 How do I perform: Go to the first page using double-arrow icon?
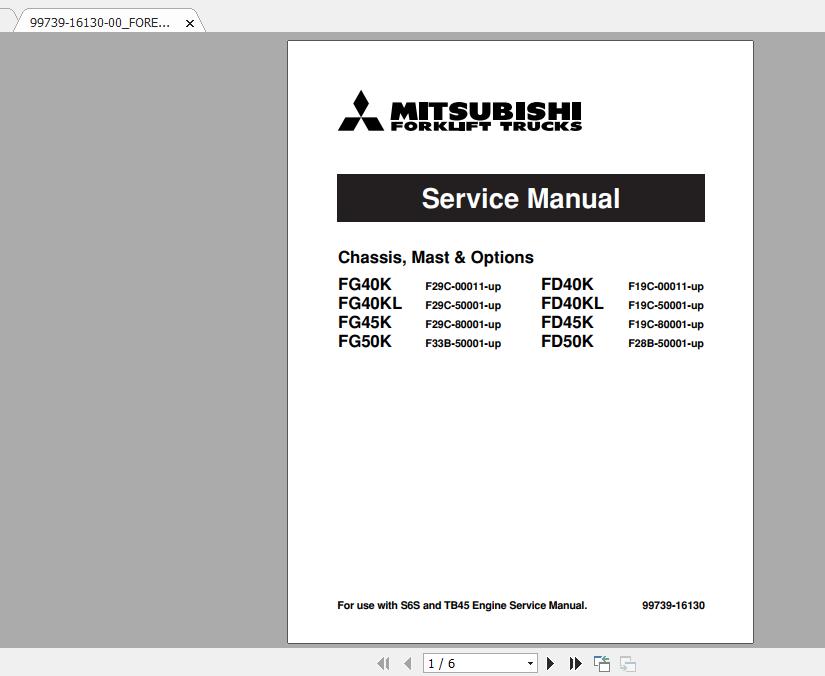(384, 663)
